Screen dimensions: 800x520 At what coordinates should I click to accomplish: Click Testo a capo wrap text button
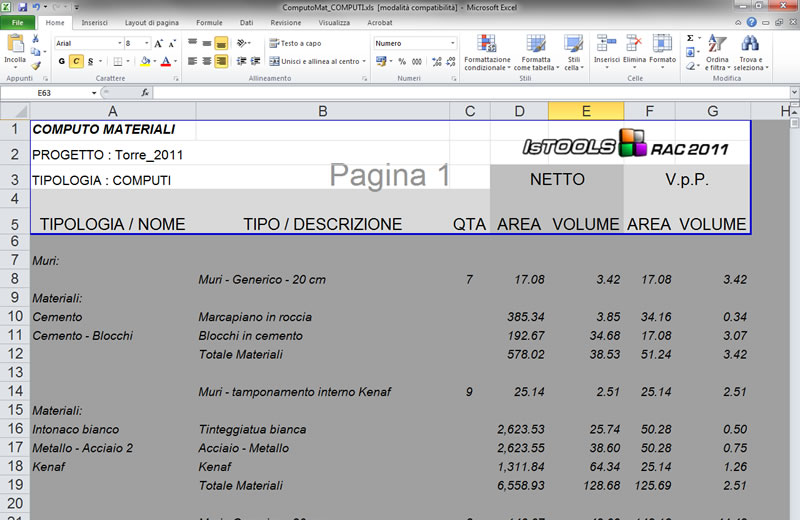tap(295, 43)
